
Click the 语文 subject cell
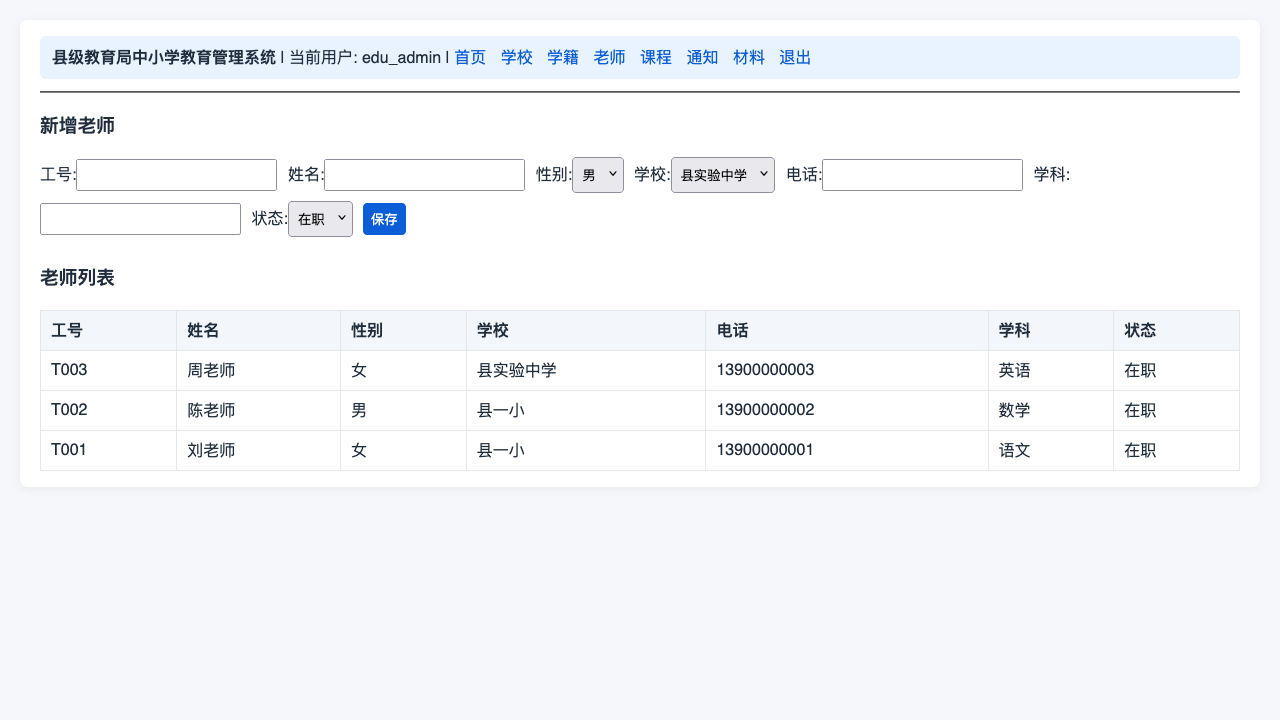pos(1051,450)
